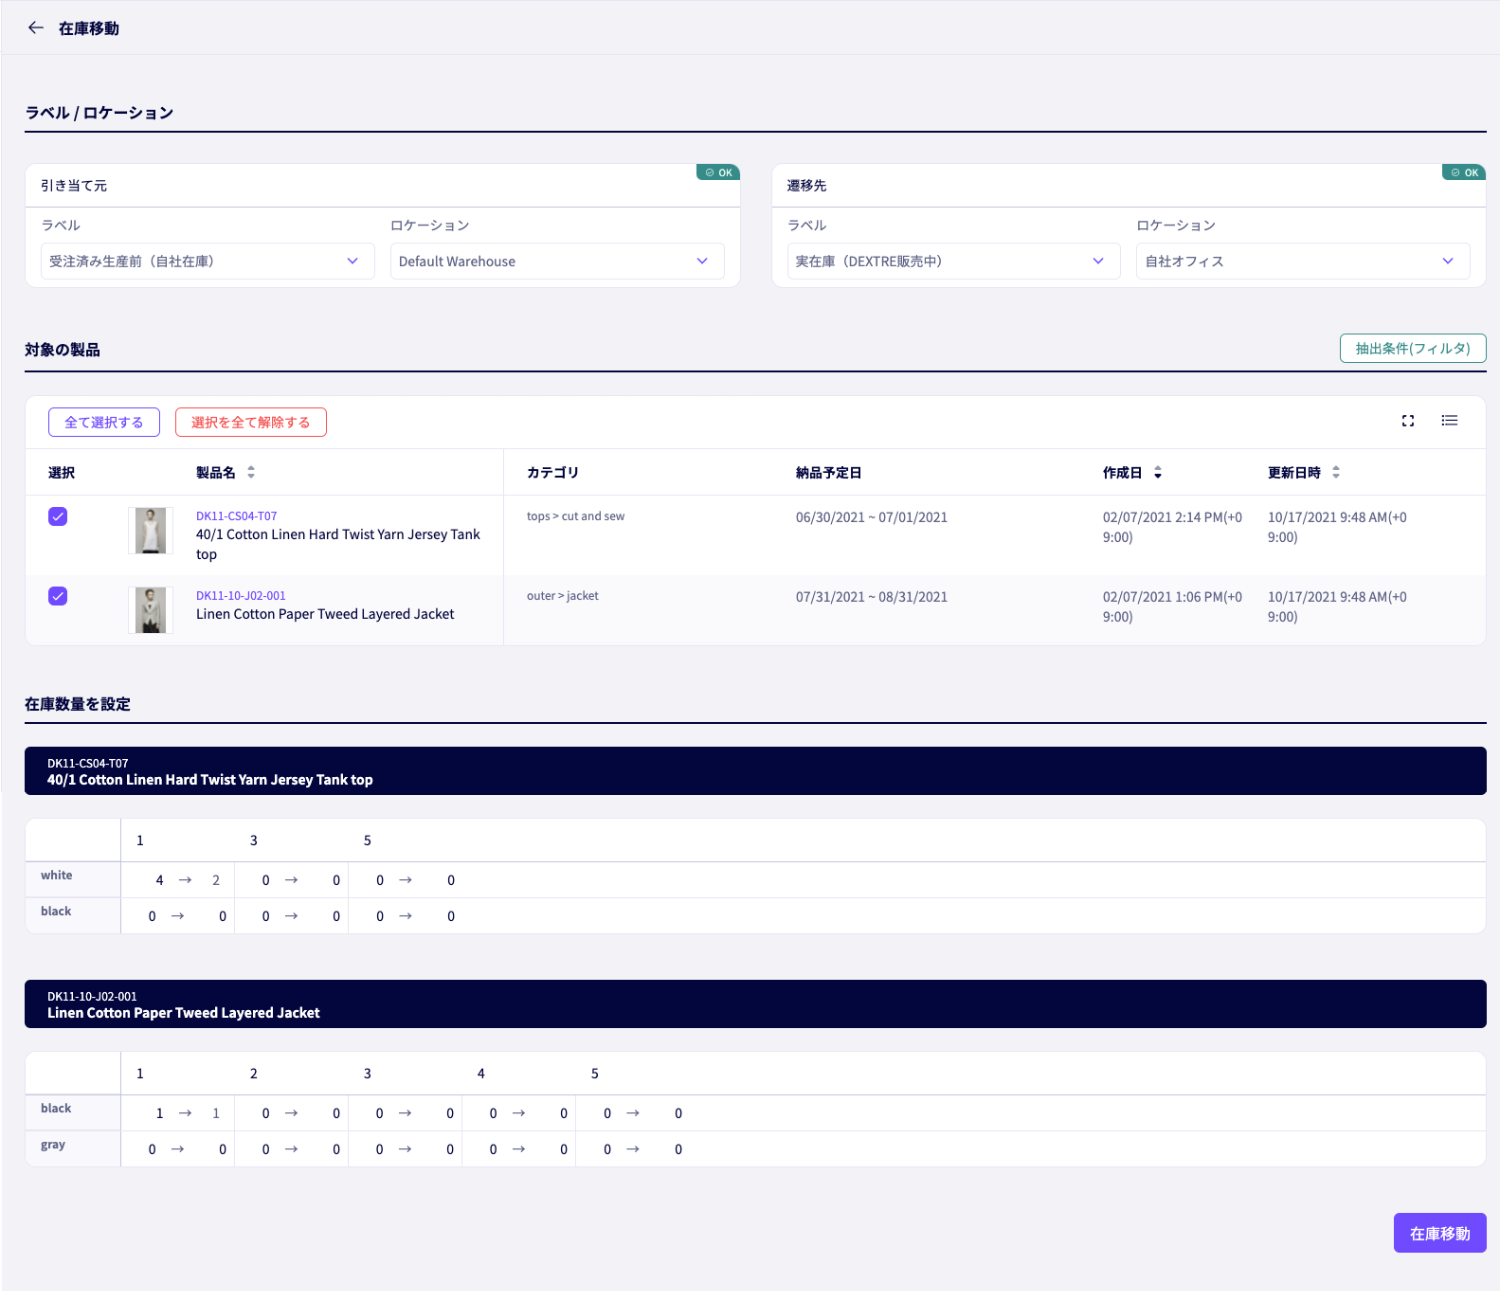Sort by 更新日時 column arrows
The image size is (1500, 1291).
1336,472
